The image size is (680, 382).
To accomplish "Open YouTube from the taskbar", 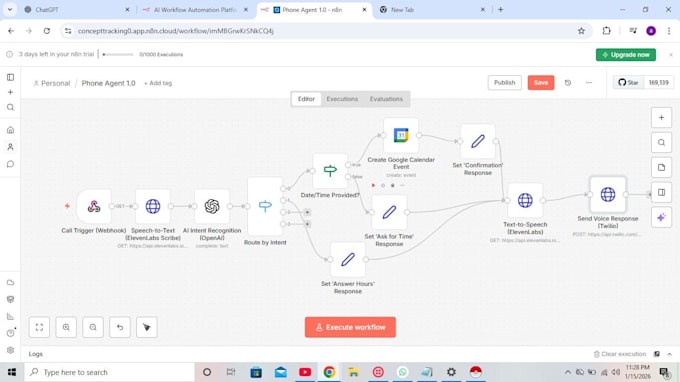I will (x=305, y=372).
